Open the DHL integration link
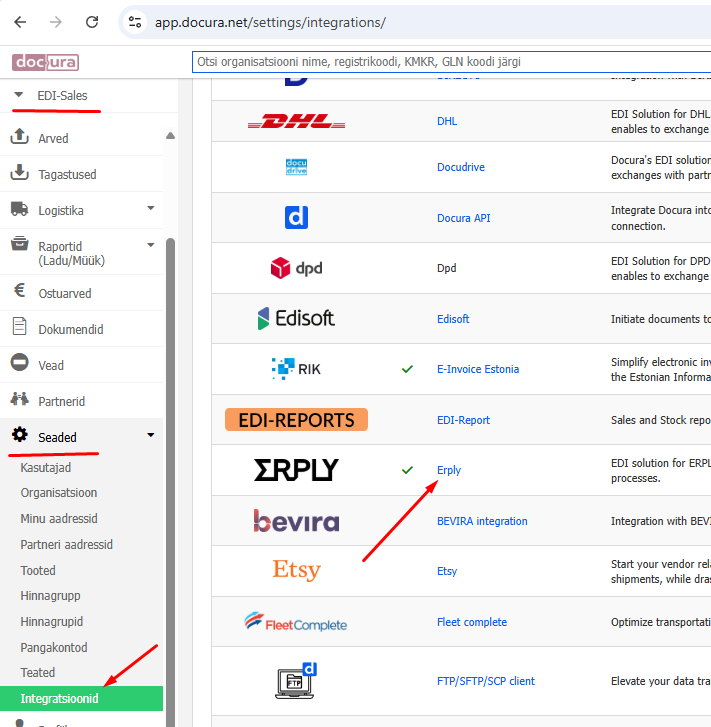 pyautogui.click(x=447, y=121)
